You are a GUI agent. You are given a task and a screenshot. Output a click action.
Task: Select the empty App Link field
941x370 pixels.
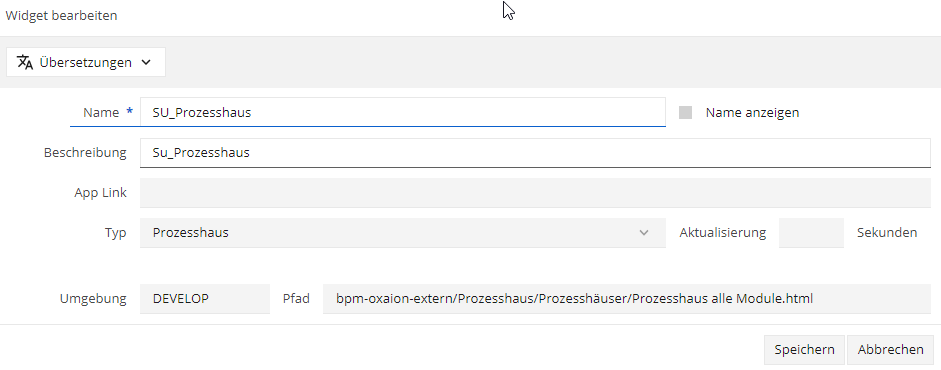[535, 192]
